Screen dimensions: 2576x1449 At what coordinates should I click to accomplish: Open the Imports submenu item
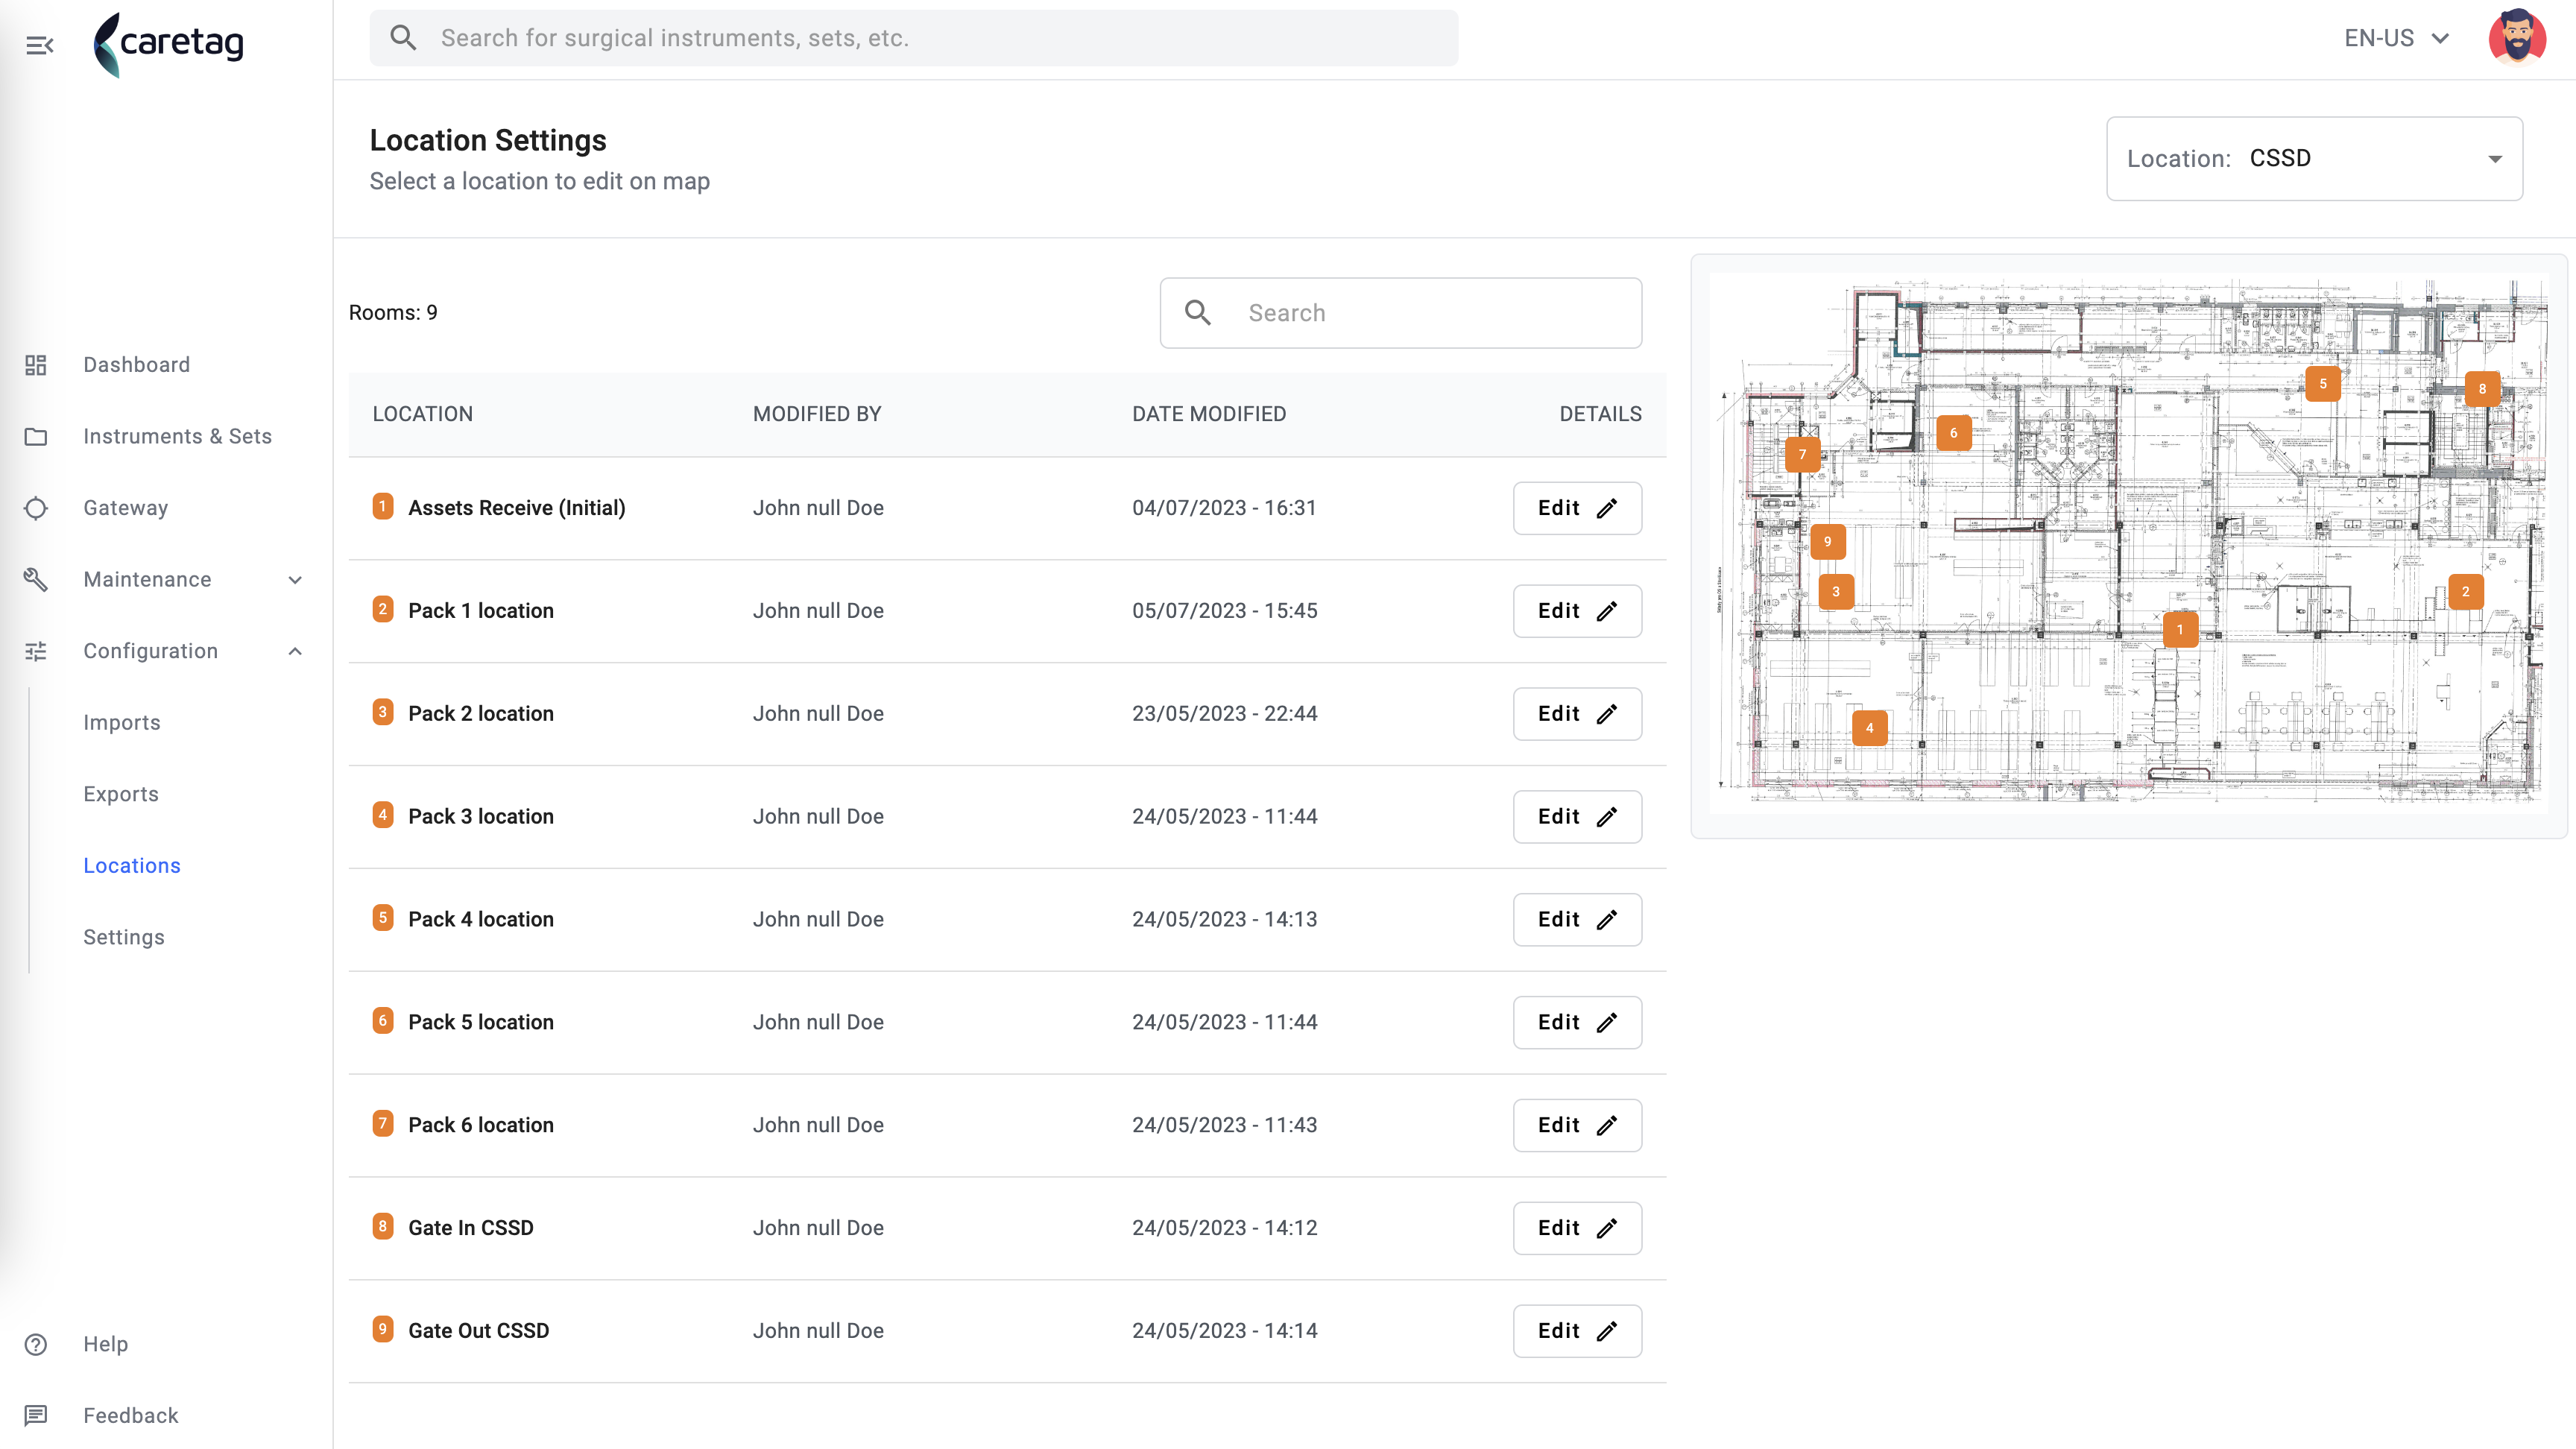(x=122, y=722)
